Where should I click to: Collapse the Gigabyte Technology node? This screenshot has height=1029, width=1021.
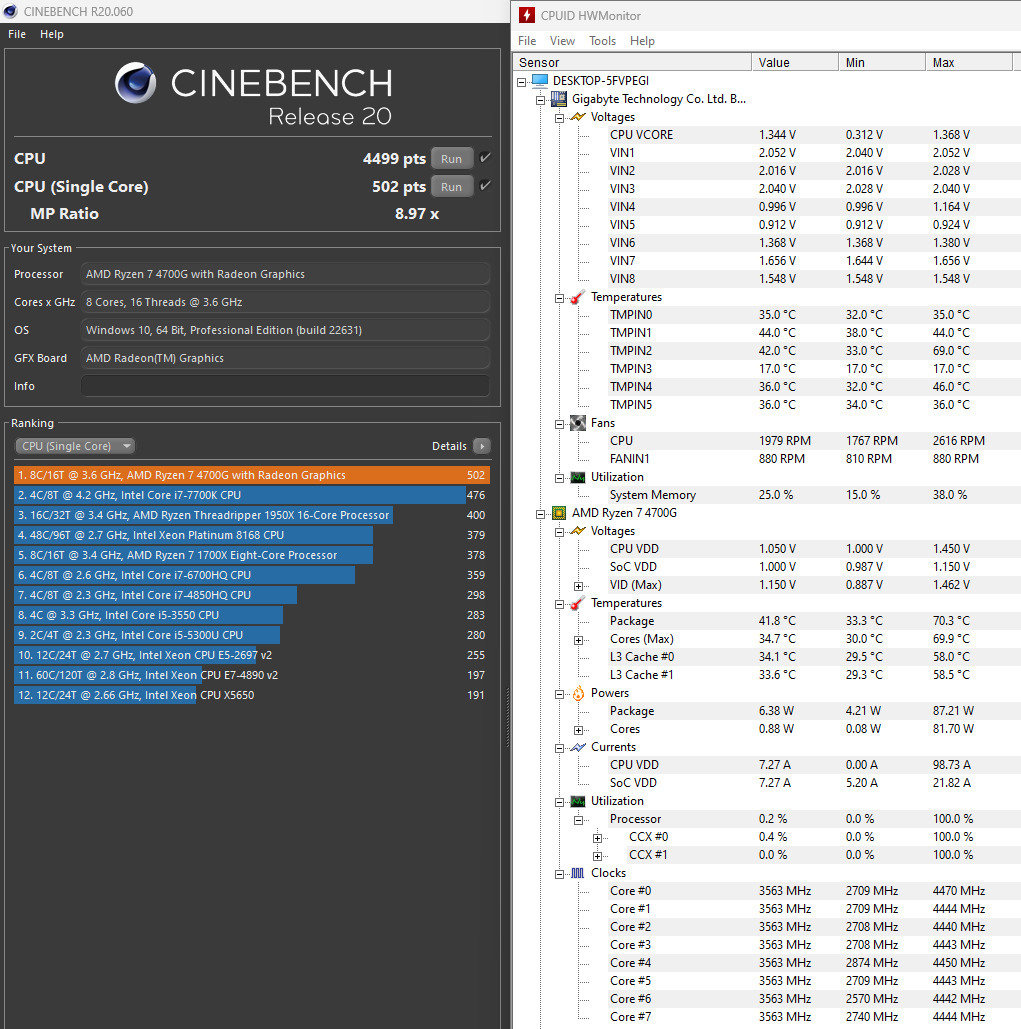(x=541, y=100)
